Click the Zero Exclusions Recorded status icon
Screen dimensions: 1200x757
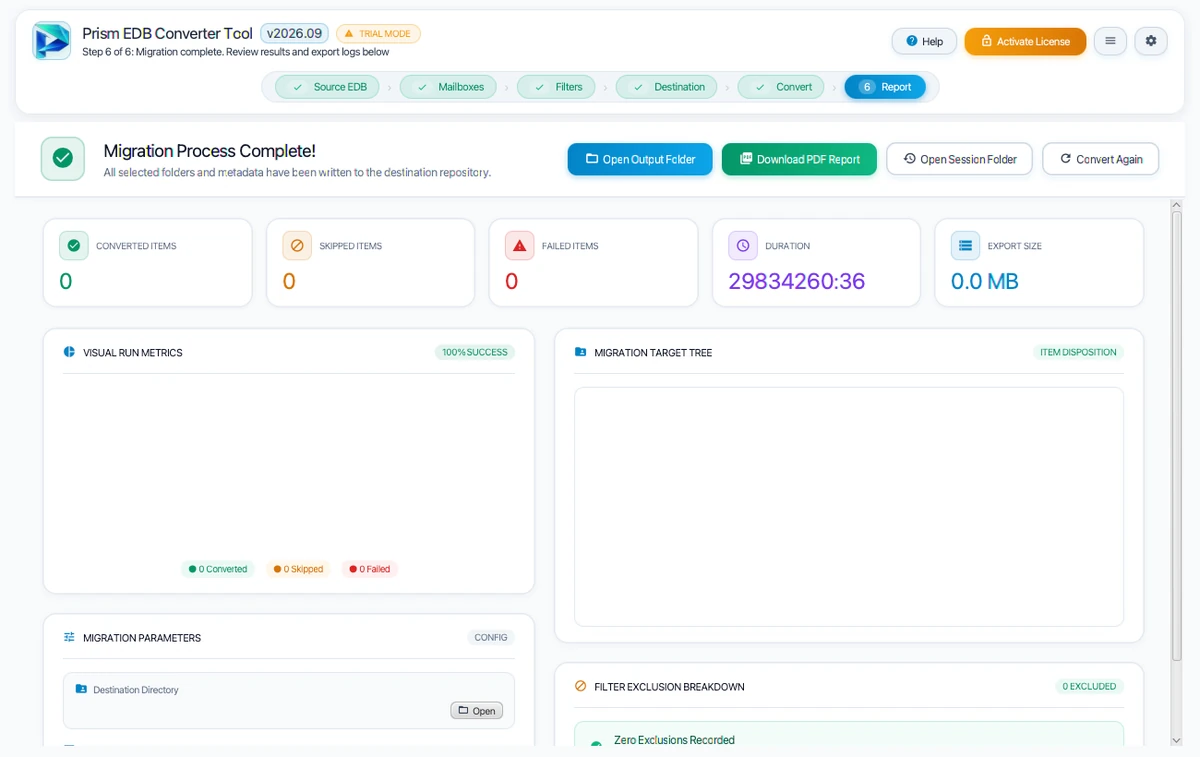[596, 744]
